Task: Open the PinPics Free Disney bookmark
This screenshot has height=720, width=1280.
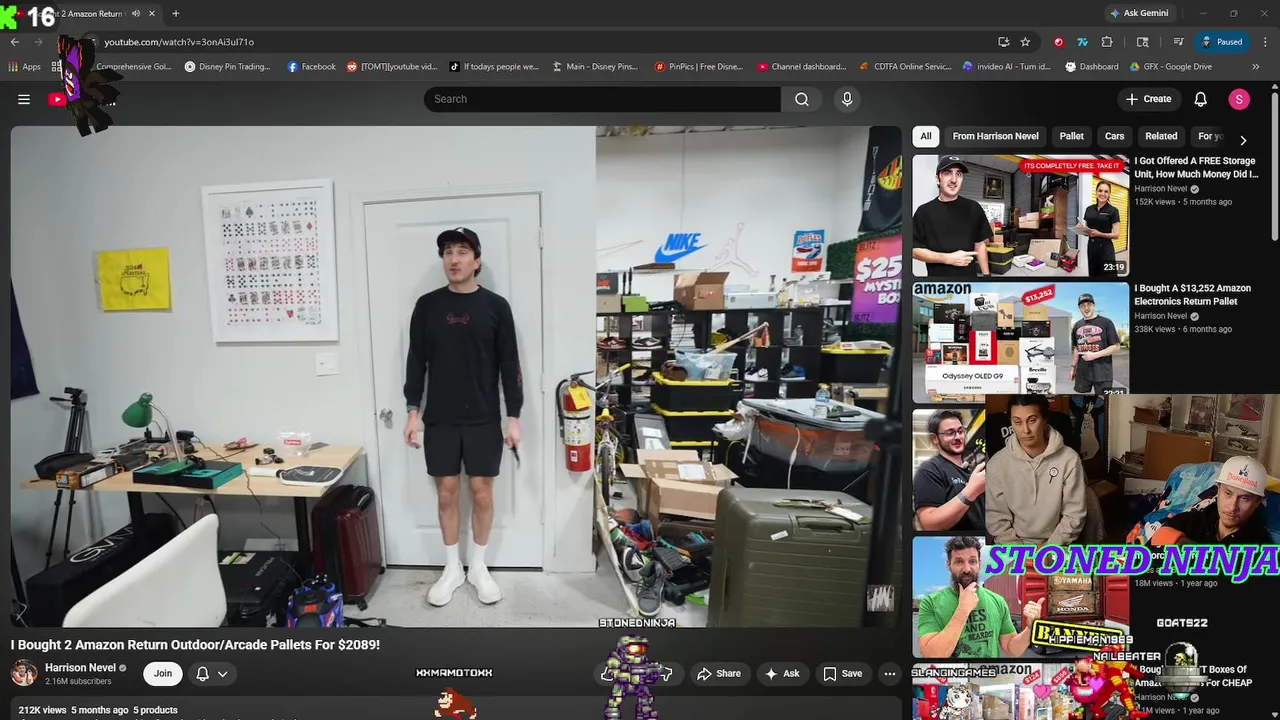Action: click(x=699, y=67)
